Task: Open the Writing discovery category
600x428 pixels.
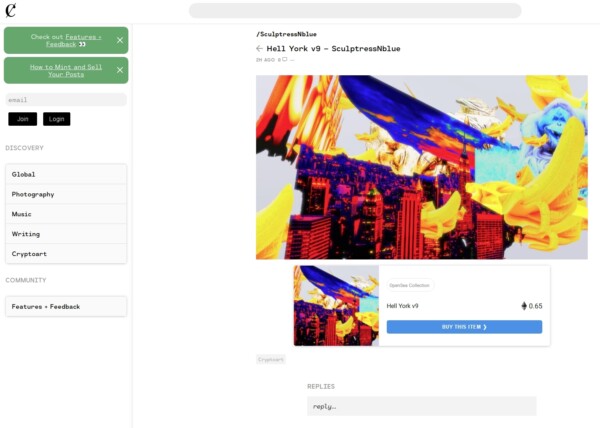Action: click(x=66, y=234)
